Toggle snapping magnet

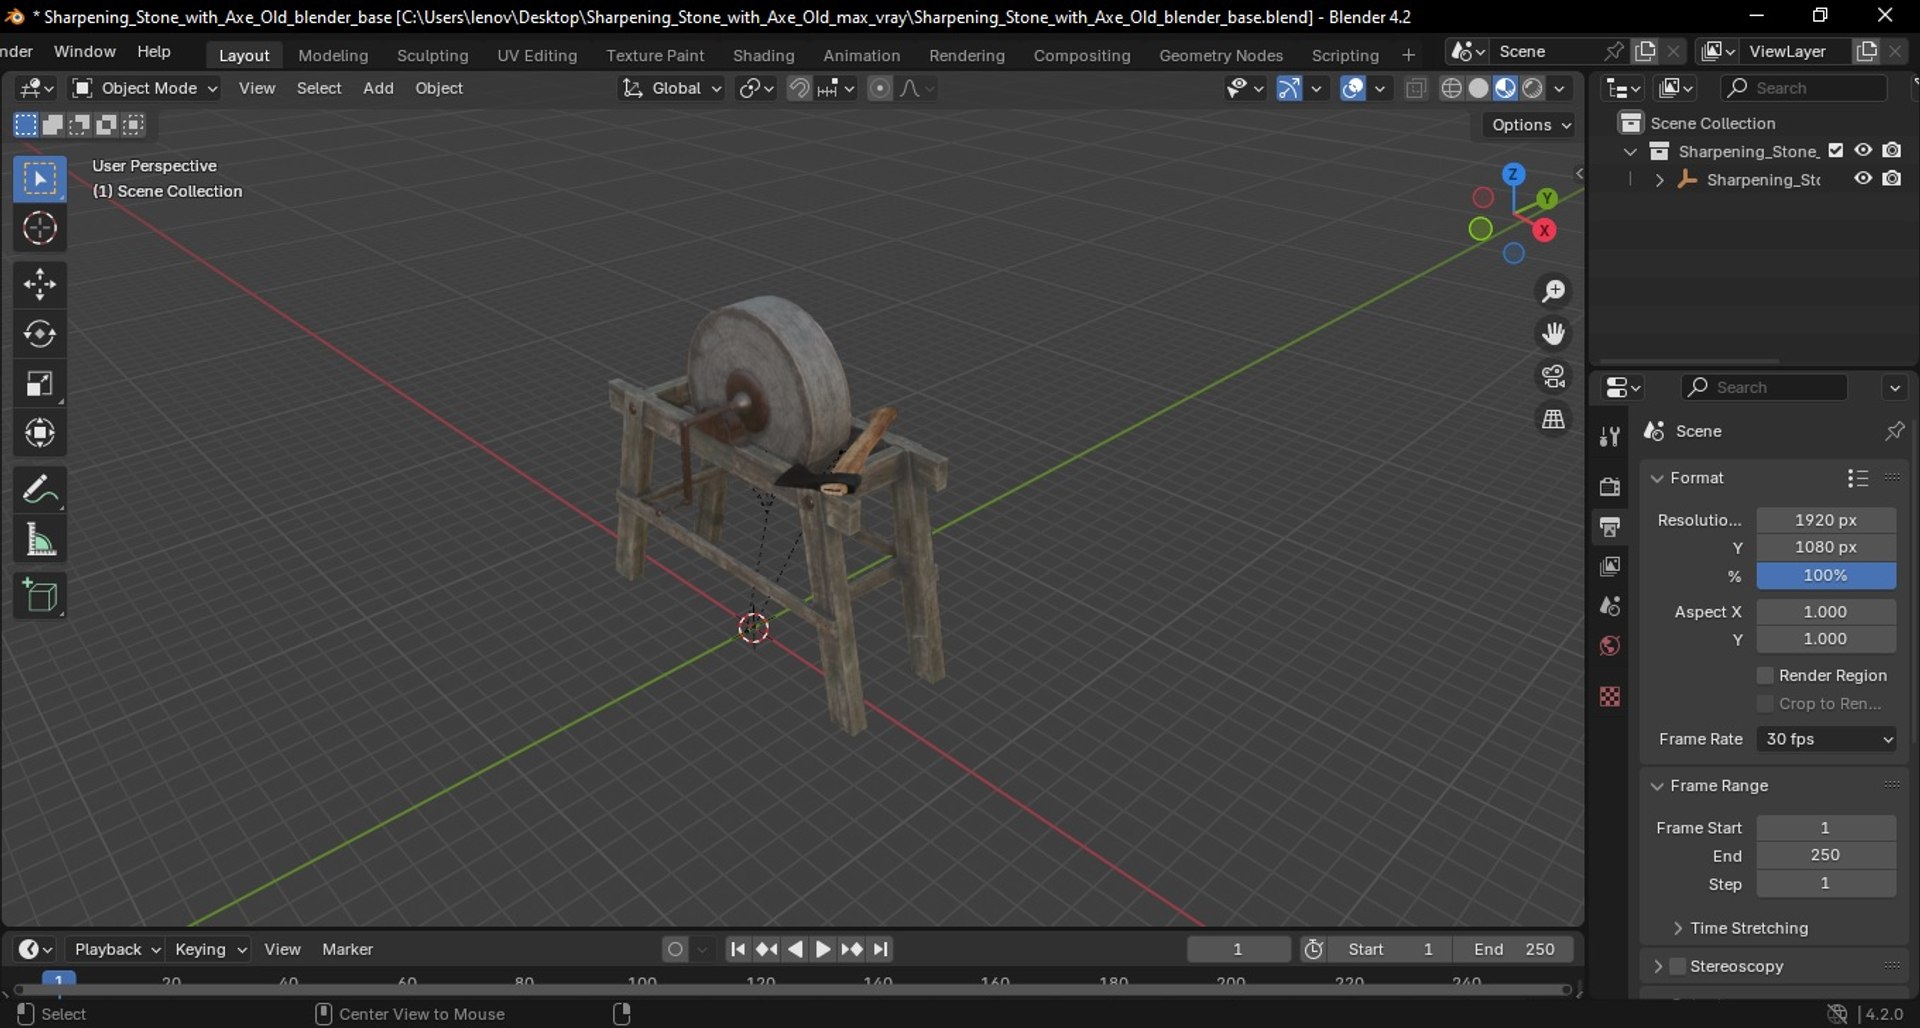799,88
